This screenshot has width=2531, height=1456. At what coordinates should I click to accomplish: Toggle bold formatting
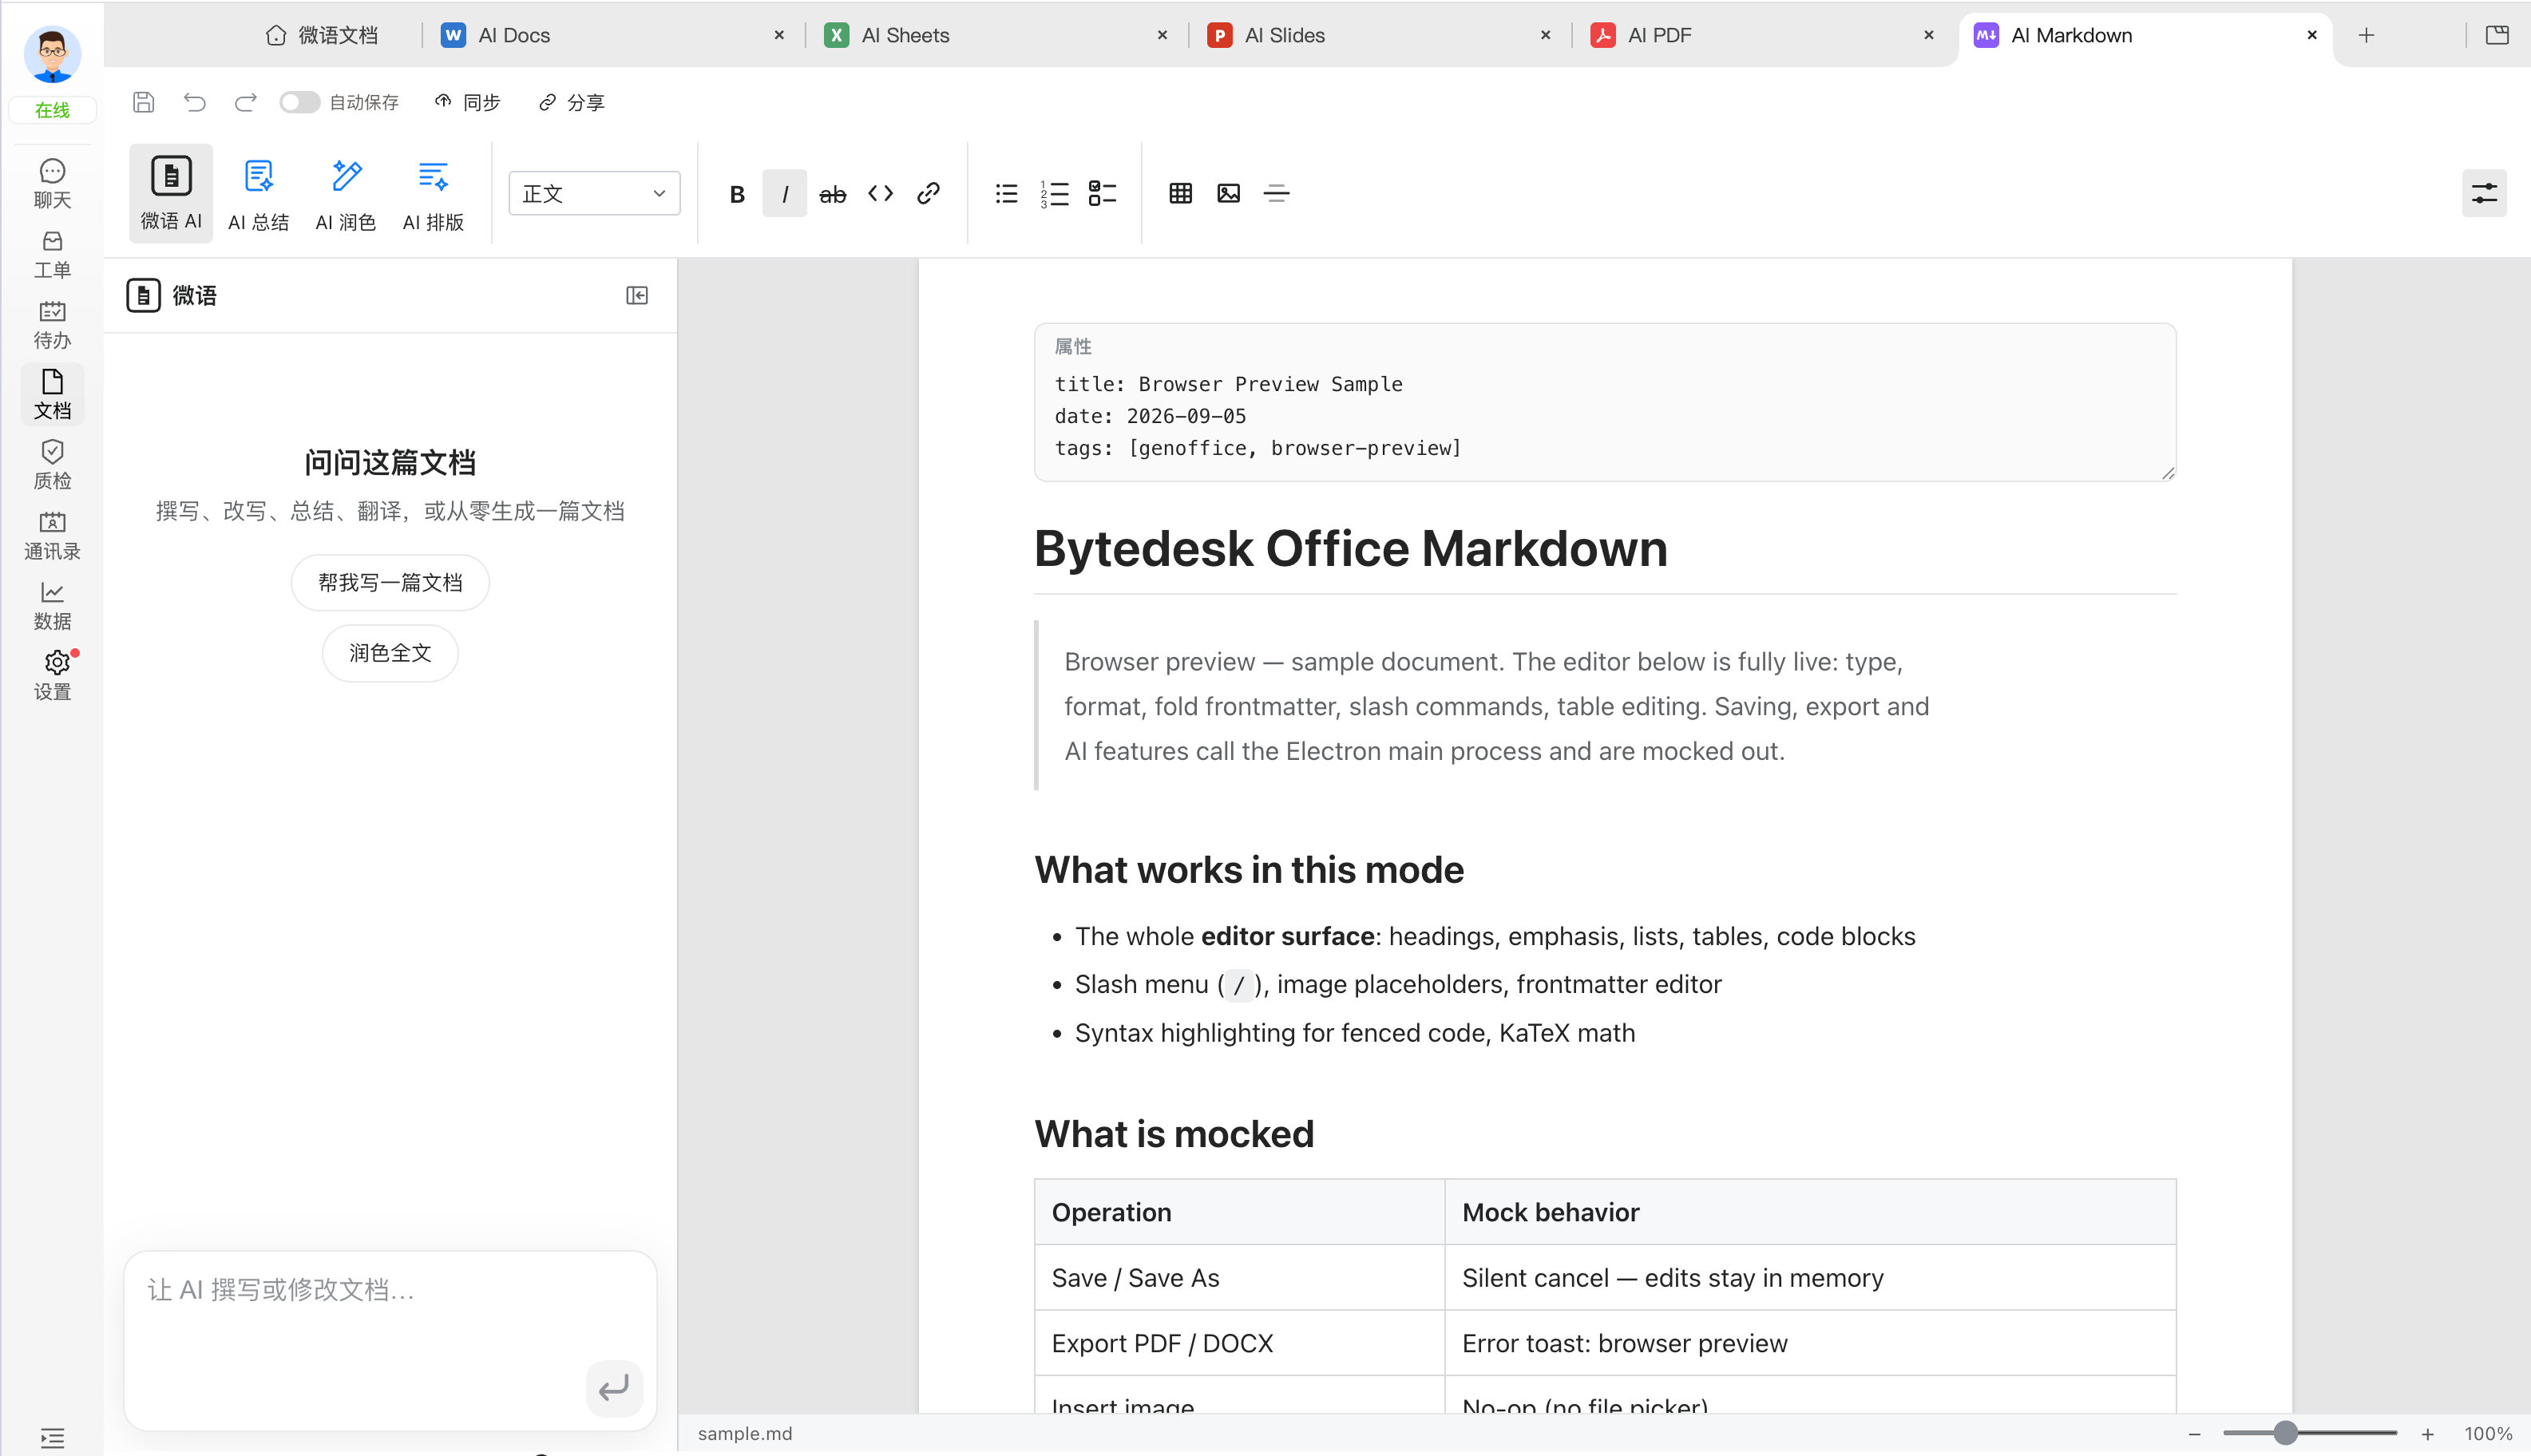737,193
